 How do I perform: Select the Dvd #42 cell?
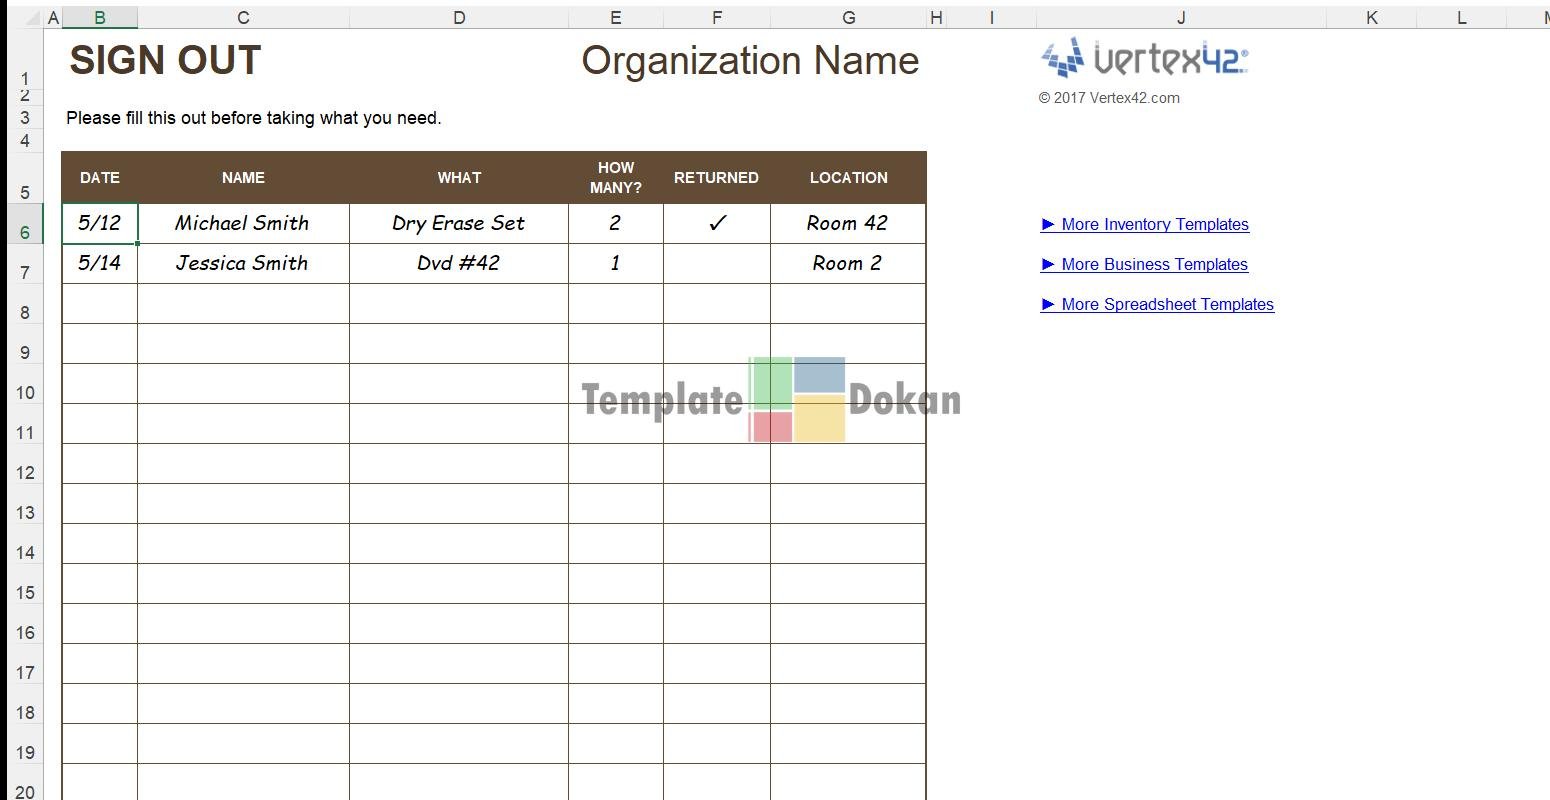458,264
